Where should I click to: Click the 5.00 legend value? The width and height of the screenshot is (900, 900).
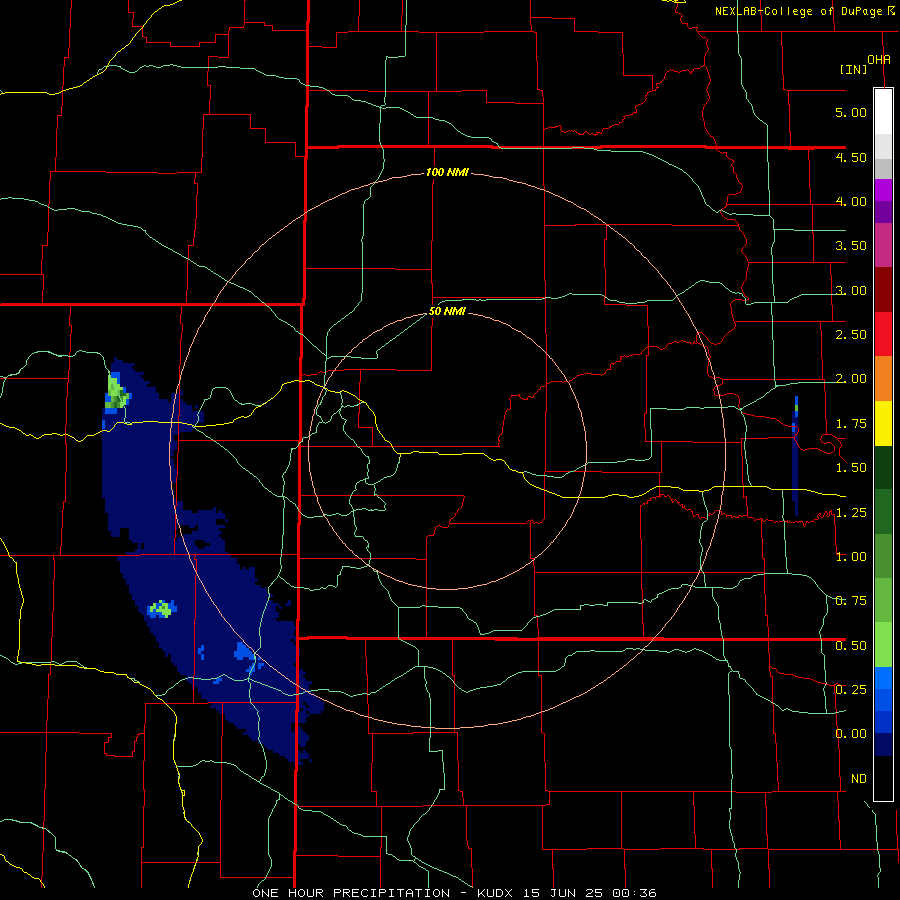tap(851, 112)
